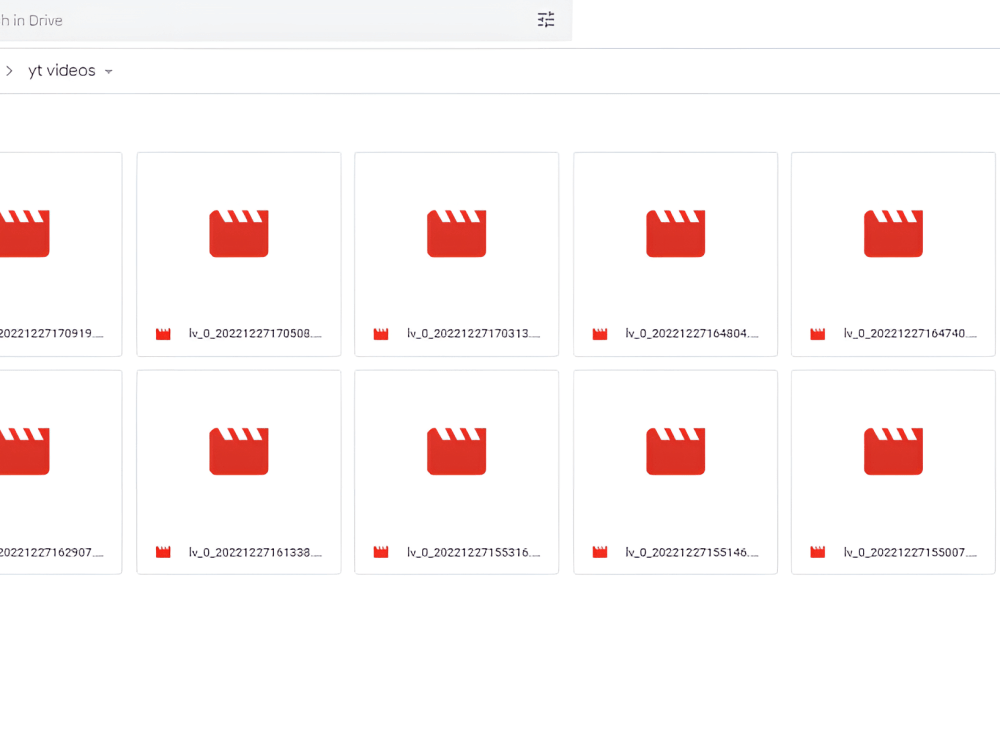Select file name lv_0_20221227170508
This screenshot has width=1000, height=750.
(x=255, y=334)
